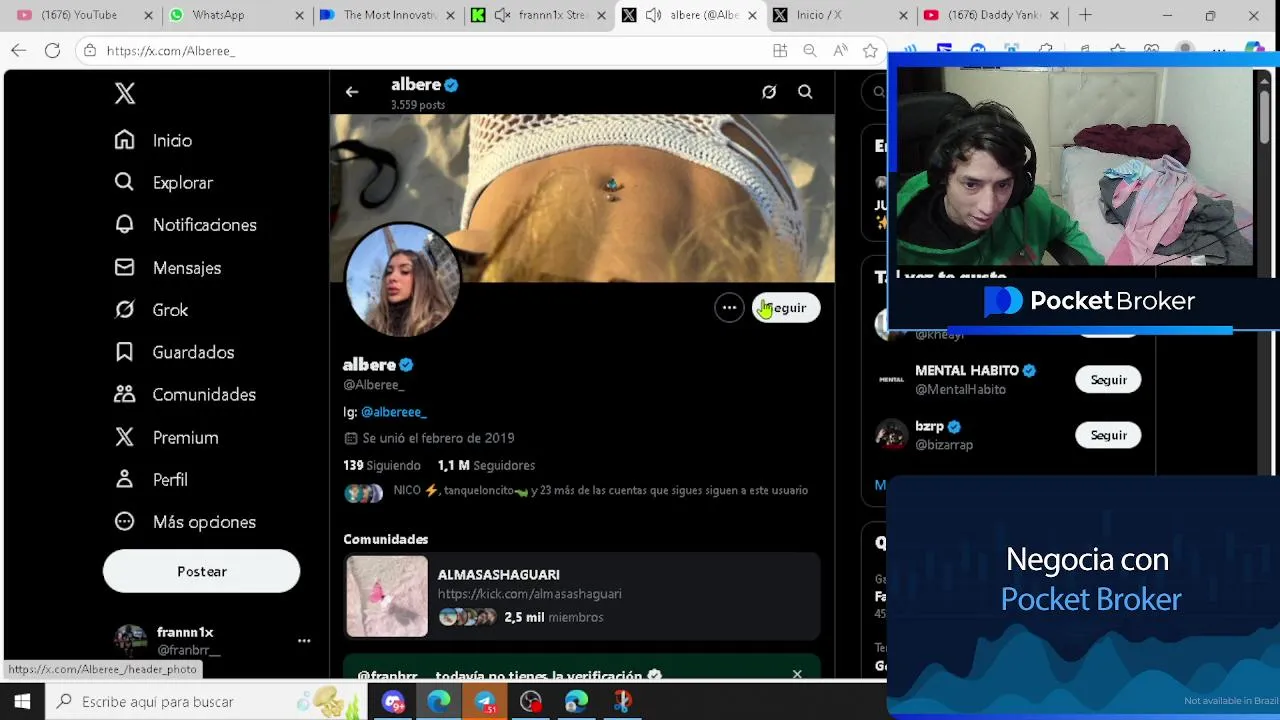This screenshot has width=1280, height=720.
Task: Click the bzrp avatar
Action: click(891, 435)
